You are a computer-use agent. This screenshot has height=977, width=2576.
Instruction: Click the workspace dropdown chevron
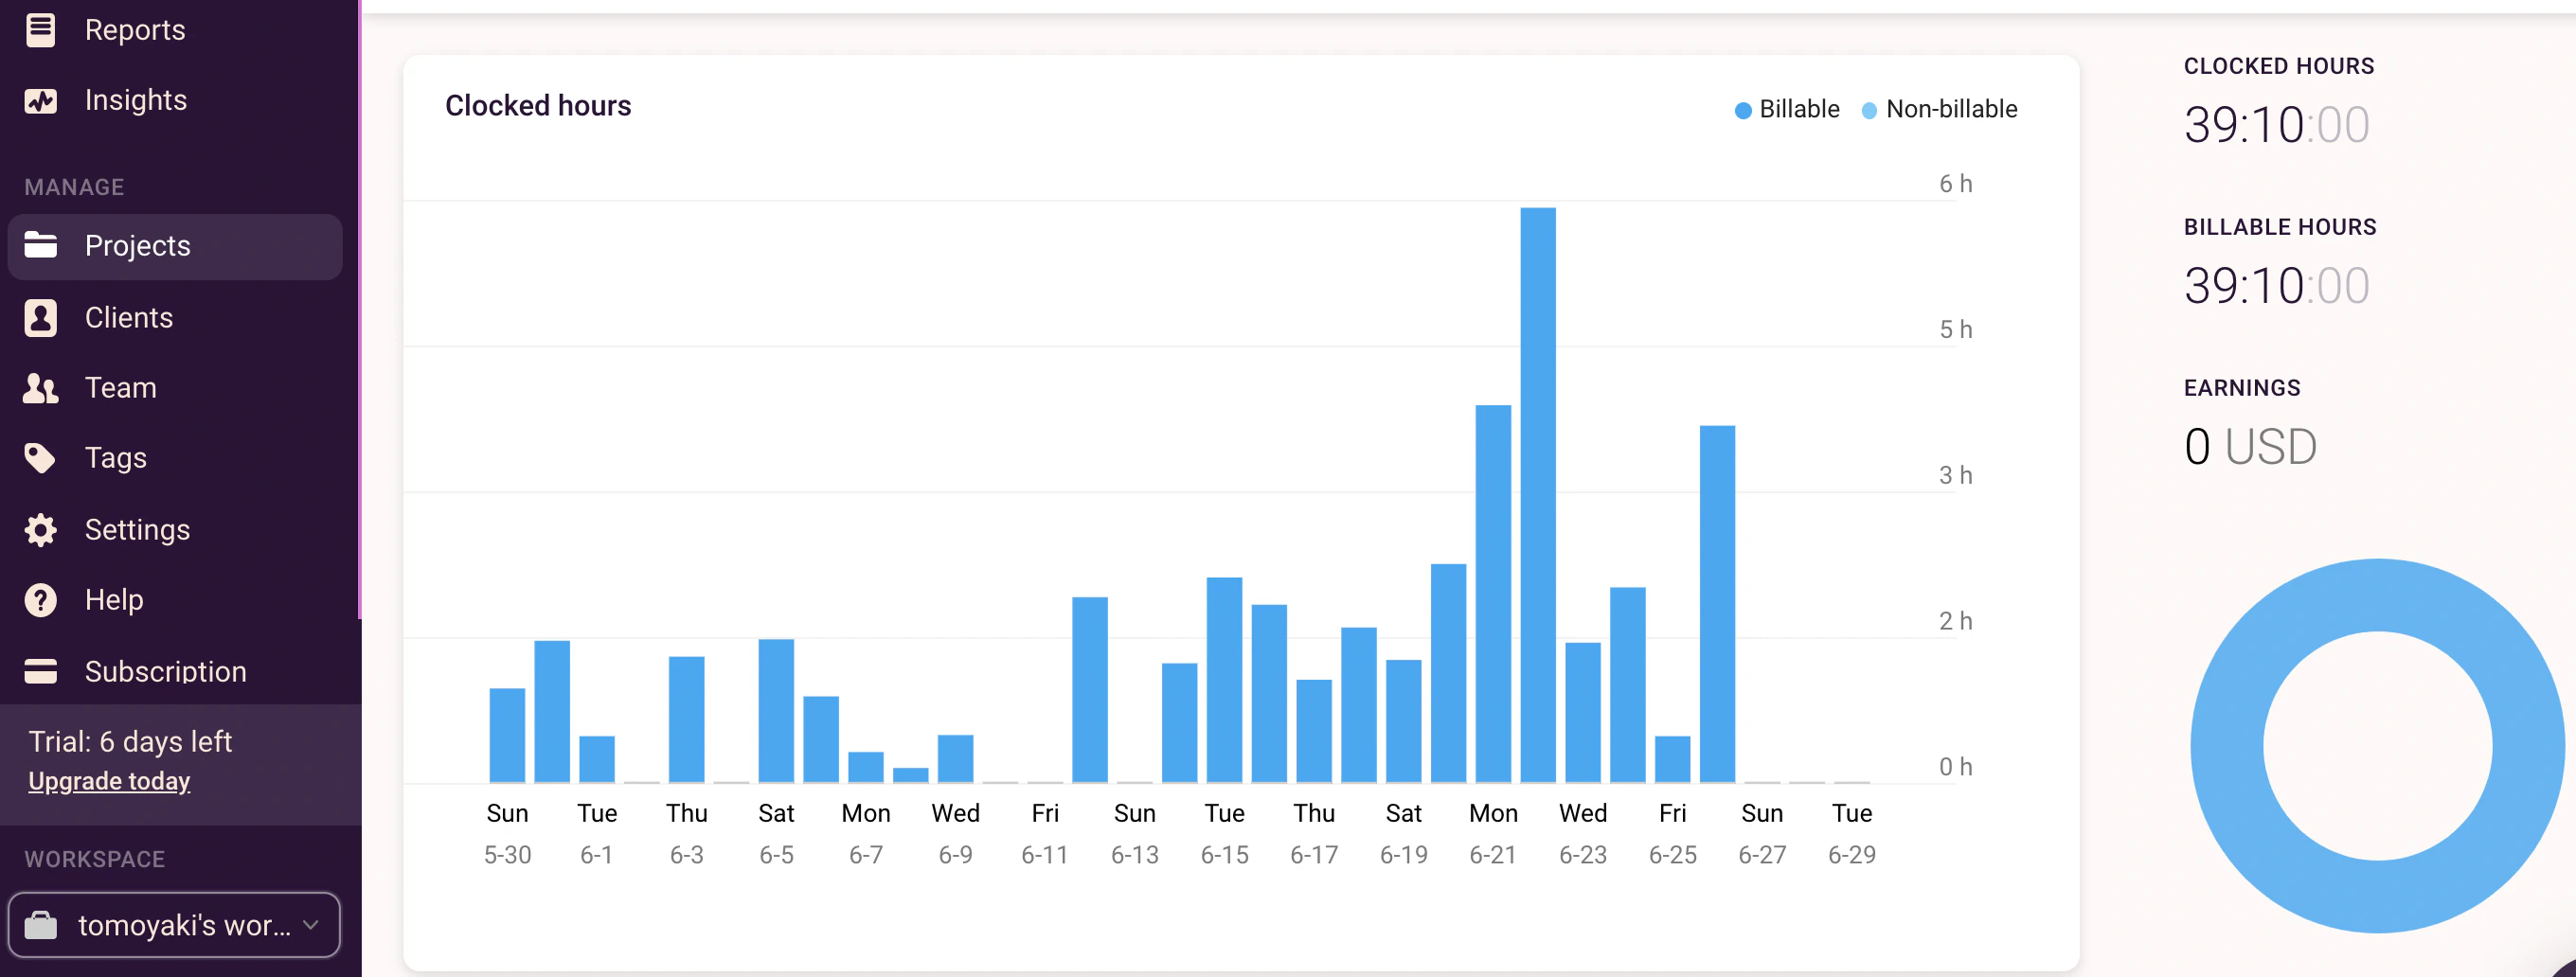(x=311, y=925)
